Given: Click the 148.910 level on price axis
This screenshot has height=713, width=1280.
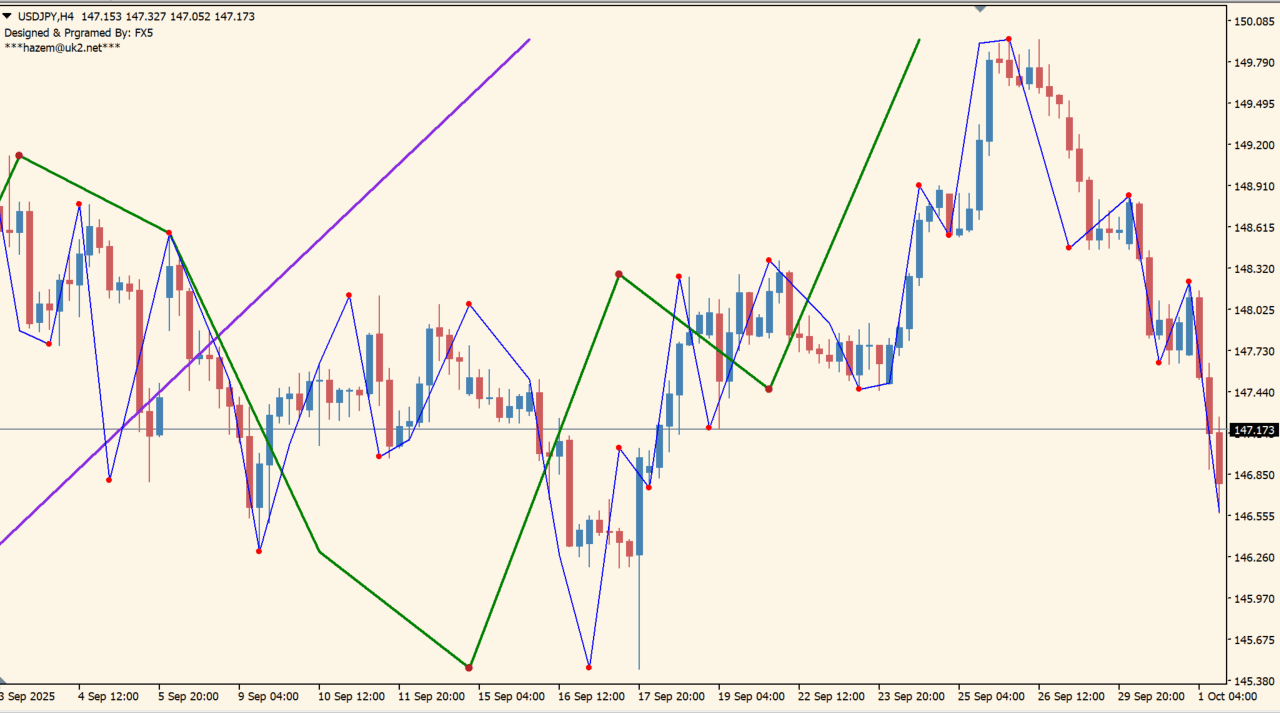Looking at the screenshot, I should [1253, 186].
